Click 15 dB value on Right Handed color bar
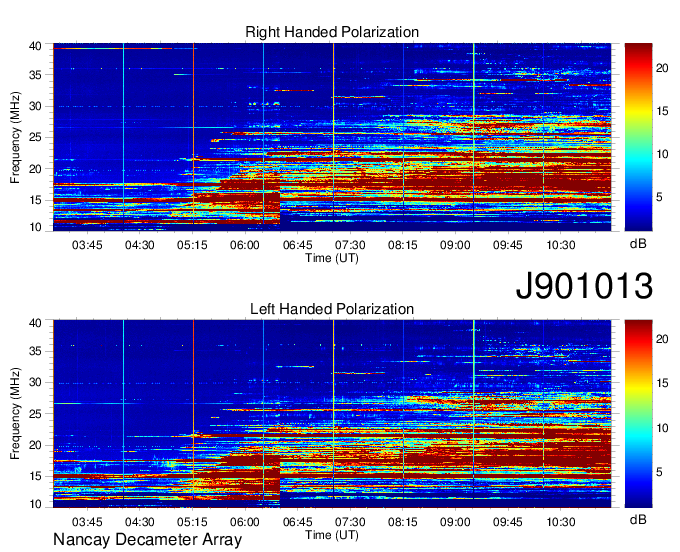This screenshot has height=552, width=680. click(662, 111)
